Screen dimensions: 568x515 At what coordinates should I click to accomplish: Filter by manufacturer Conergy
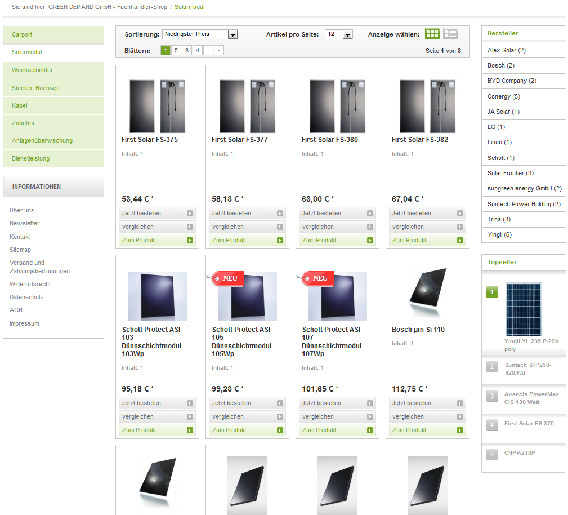[504, 97]
